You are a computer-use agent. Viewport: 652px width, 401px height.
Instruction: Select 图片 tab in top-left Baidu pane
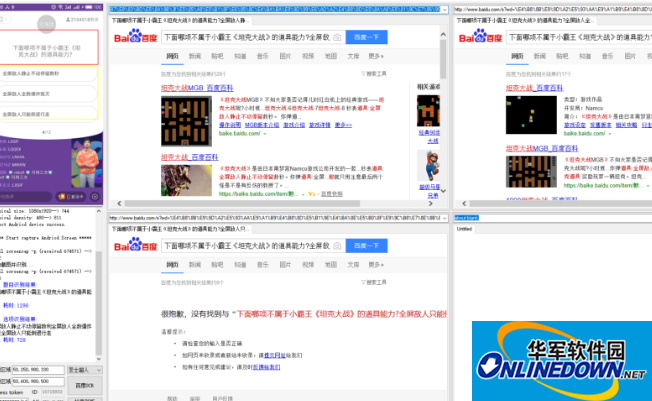point(285,56)
